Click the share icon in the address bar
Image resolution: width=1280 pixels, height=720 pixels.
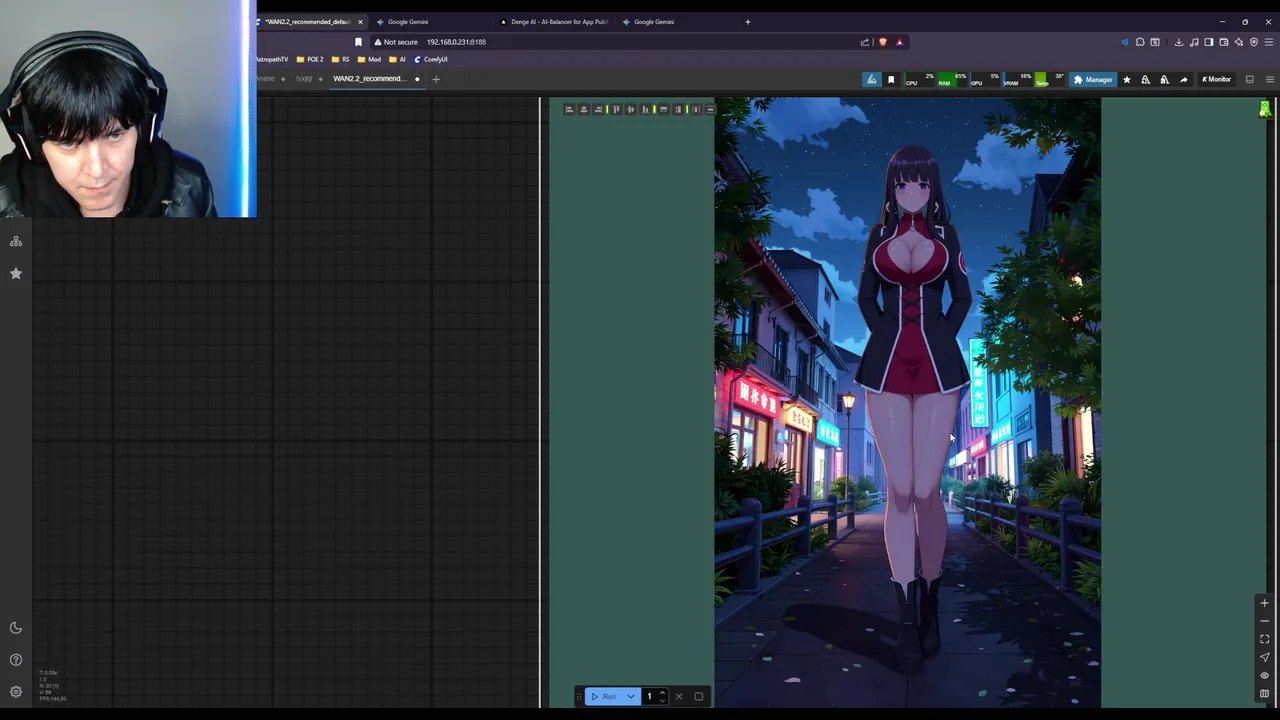click(864, 42)
